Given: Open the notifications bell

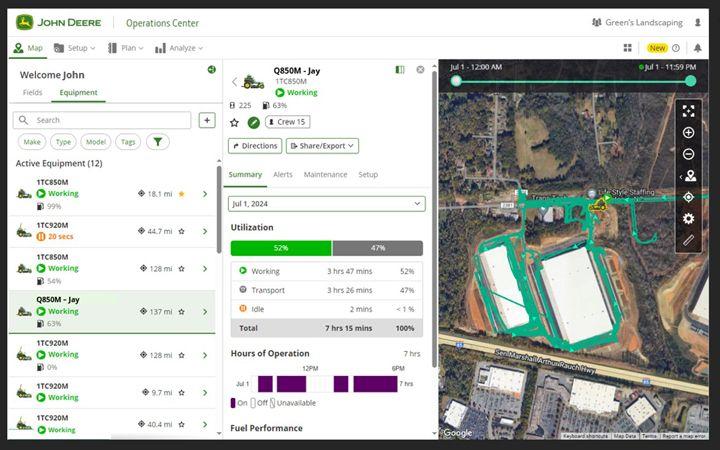Looking at the screenshot, I should pyautogui.click(x=698, y=48).
